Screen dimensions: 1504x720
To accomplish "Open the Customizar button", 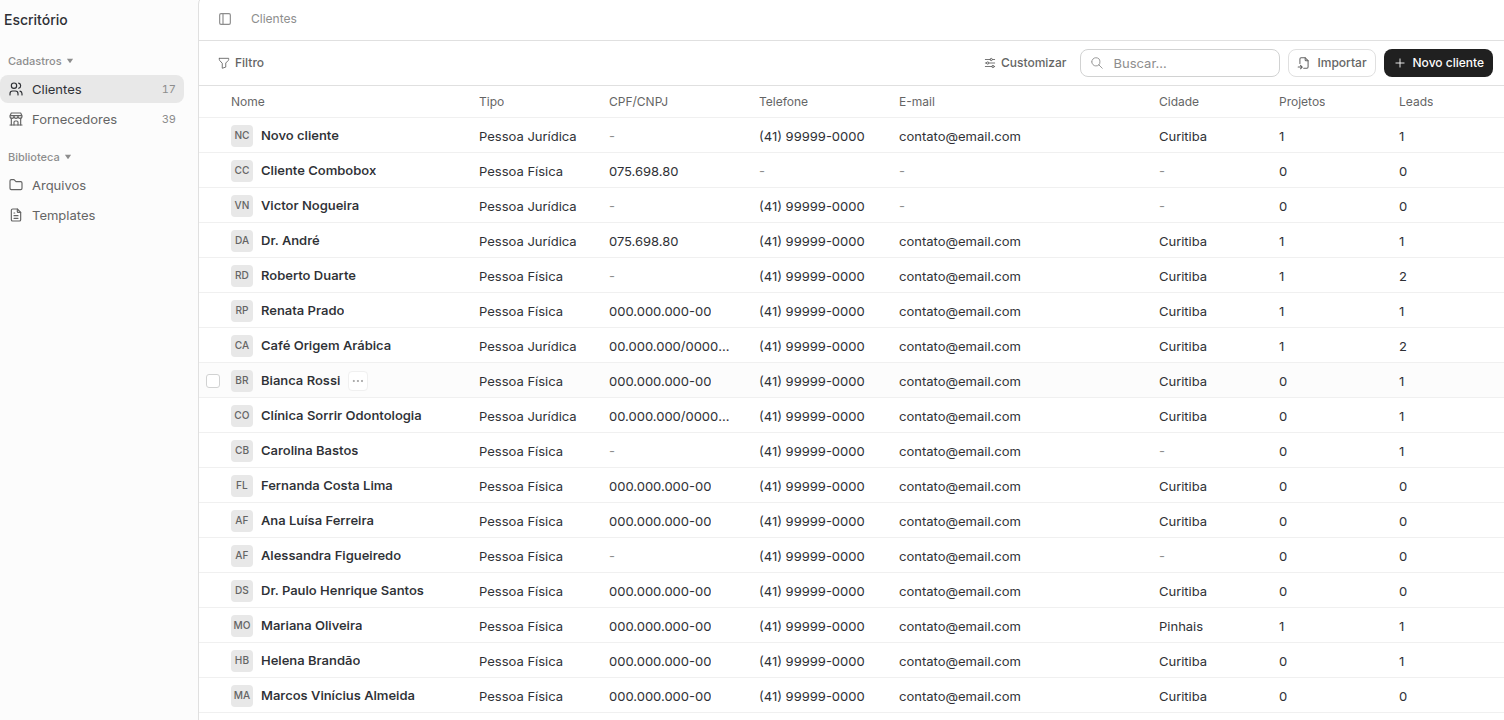I will coord(1025,63).
